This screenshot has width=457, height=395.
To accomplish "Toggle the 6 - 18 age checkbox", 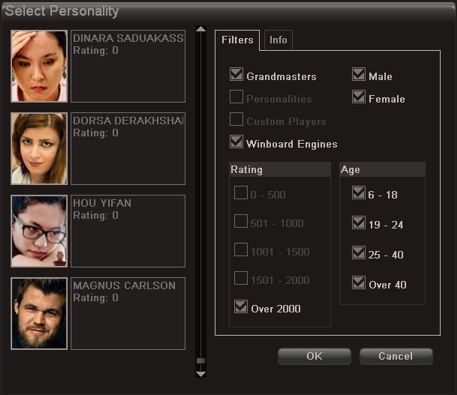I will coord(359,193).
